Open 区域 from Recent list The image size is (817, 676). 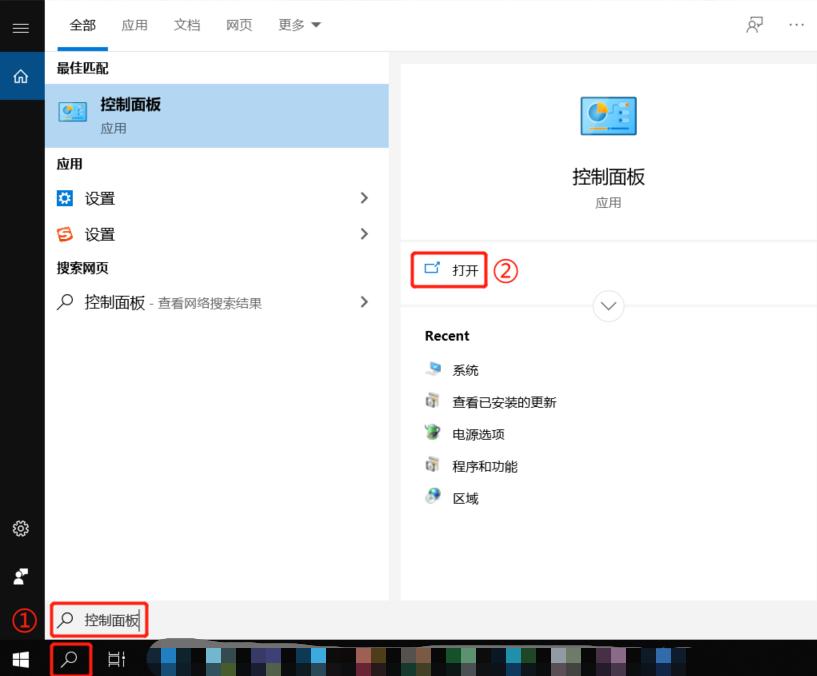pyautogui.click(x=464, y=497)
